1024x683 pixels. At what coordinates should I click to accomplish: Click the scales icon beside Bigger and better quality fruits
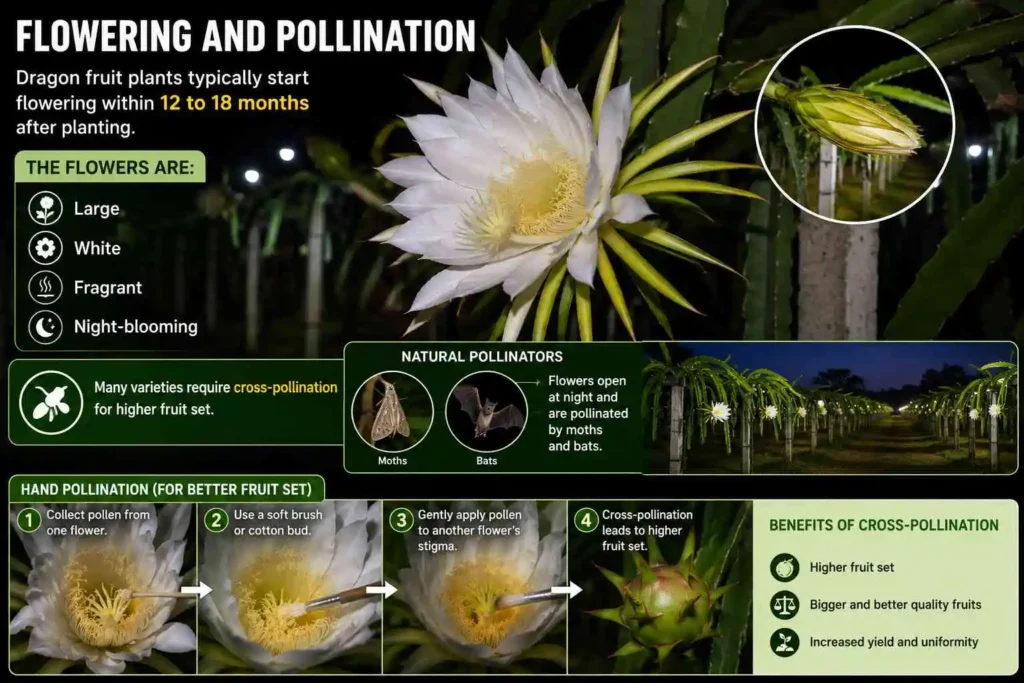point(784,605)
